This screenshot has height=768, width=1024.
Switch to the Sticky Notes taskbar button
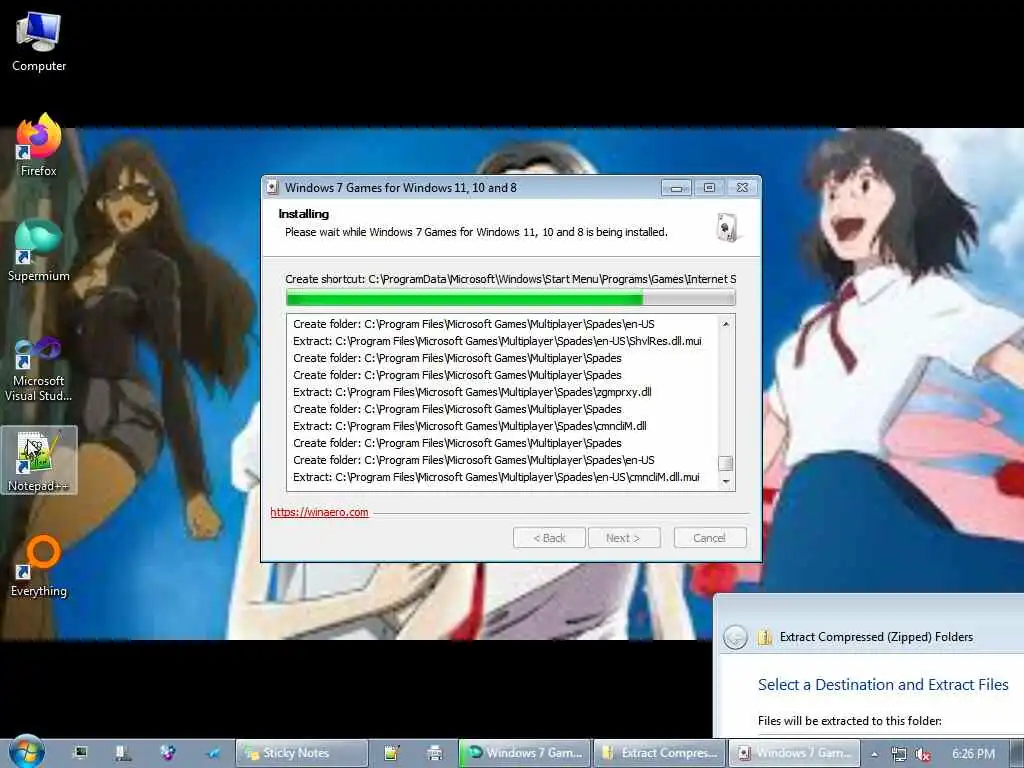tap(302, 753)
